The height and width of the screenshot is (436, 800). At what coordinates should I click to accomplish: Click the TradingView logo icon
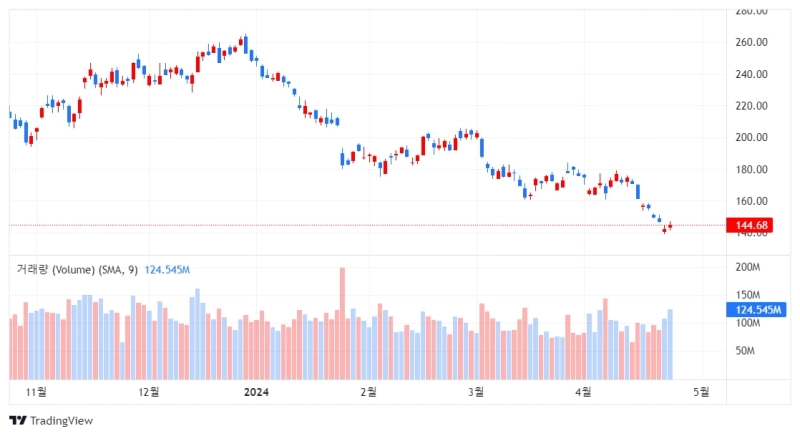pyautogui.click(x=17, y=421)
